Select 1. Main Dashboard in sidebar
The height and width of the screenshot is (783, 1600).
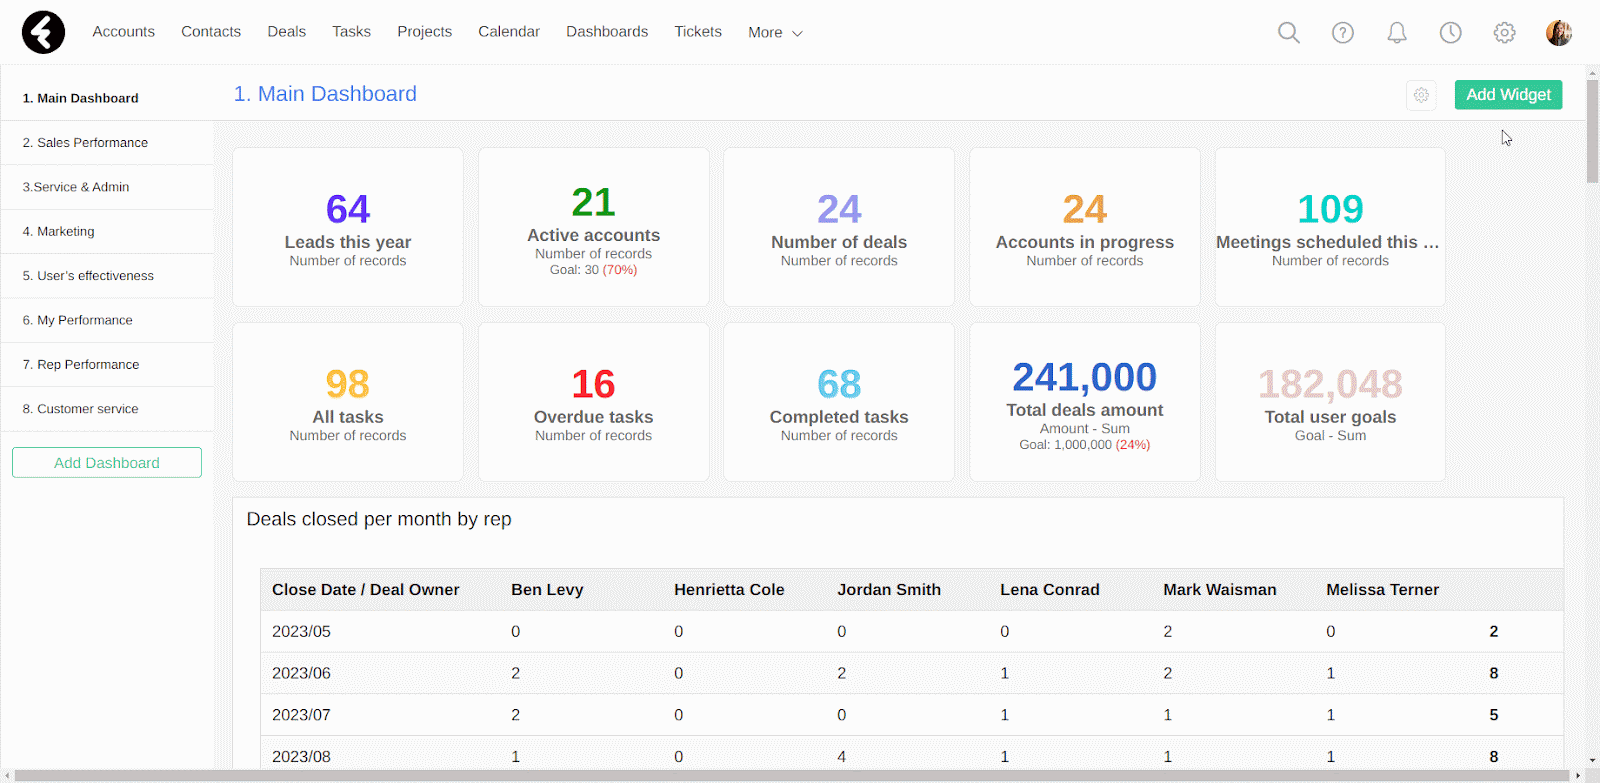(x=107, y=98)
